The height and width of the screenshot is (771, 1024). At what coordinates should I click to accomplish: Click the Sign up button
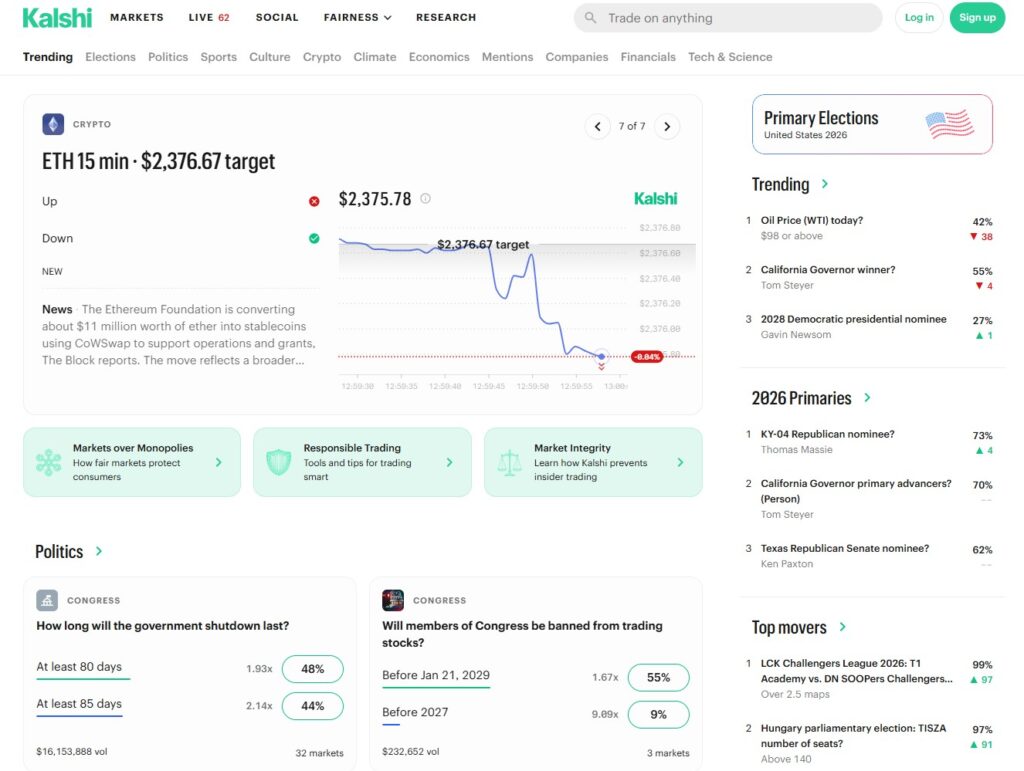[977, 18]
